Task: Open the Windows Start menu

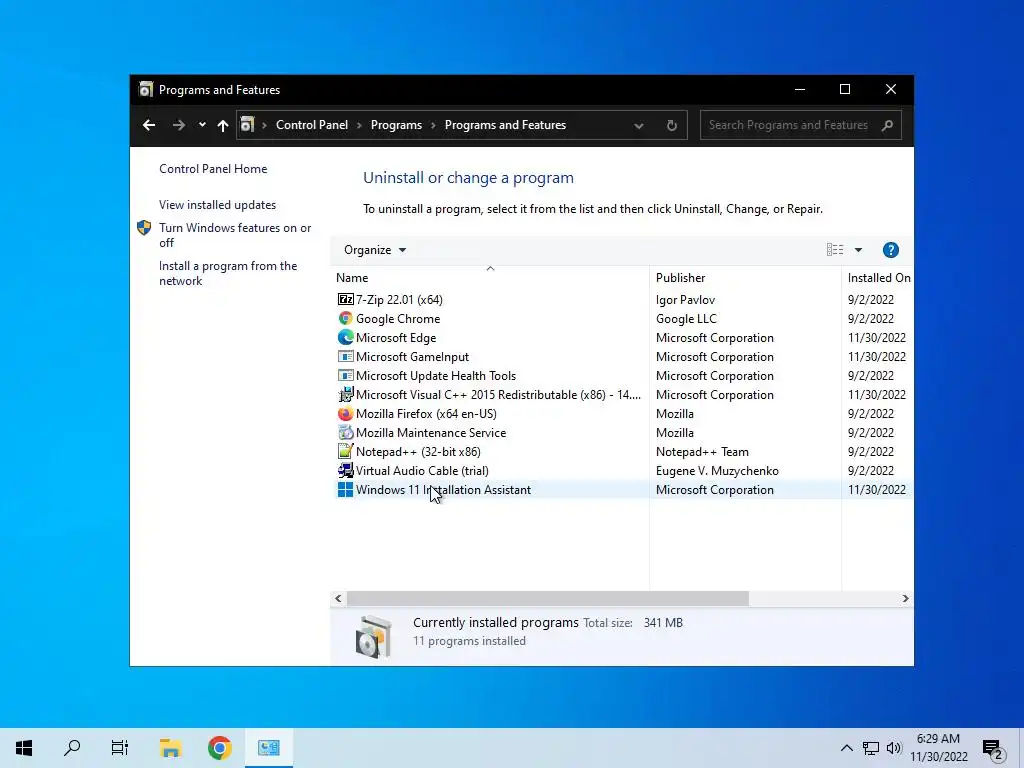Action: pyautogui.click(x=24, y=748)
